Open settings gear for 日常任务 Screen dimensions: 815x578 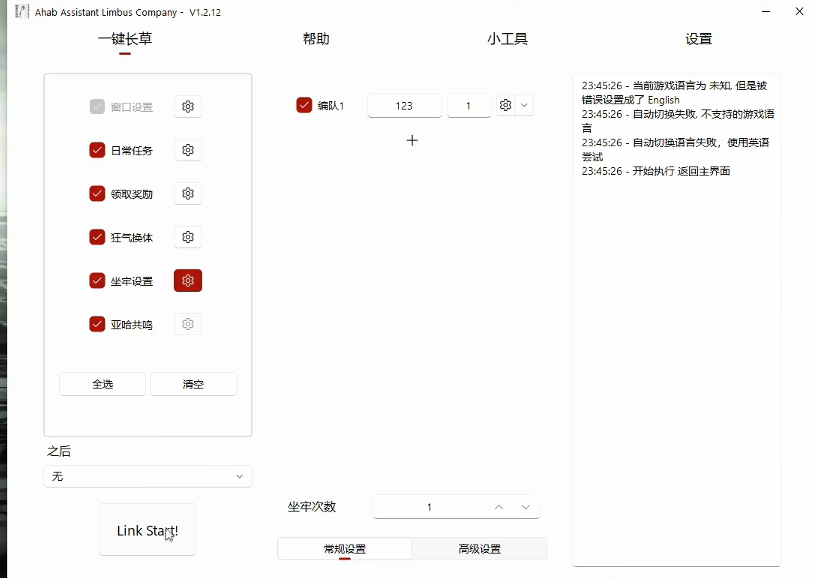188,150
